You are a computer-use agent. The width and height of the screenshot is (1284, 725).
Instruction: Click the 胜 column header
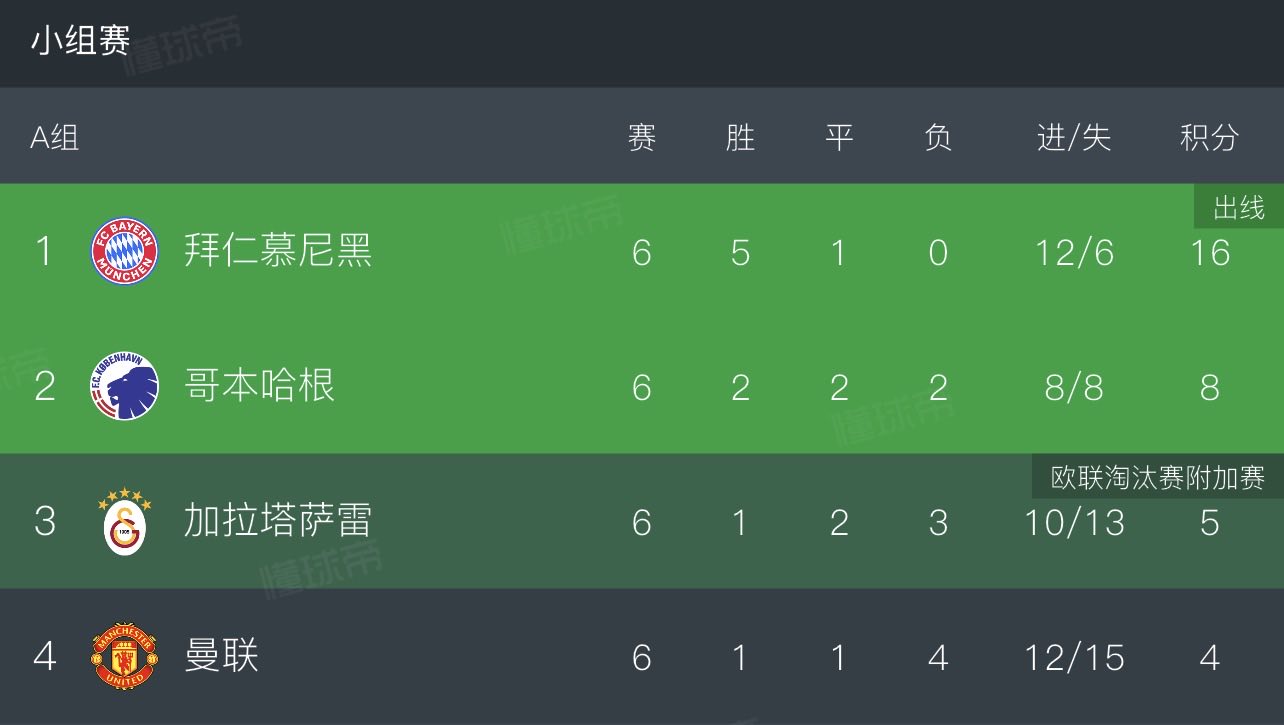(740, 137)
